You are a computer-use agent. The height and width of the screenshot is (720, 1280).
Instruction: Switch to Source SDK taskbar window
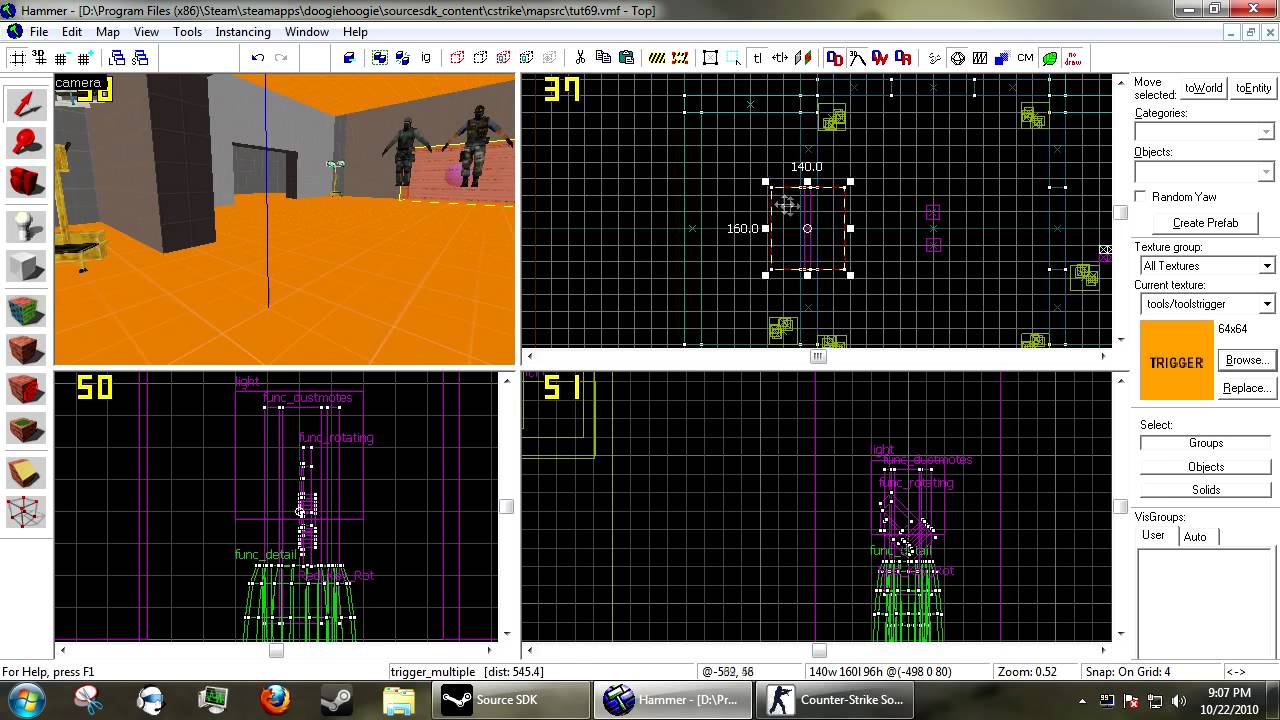tap(510, 700)
